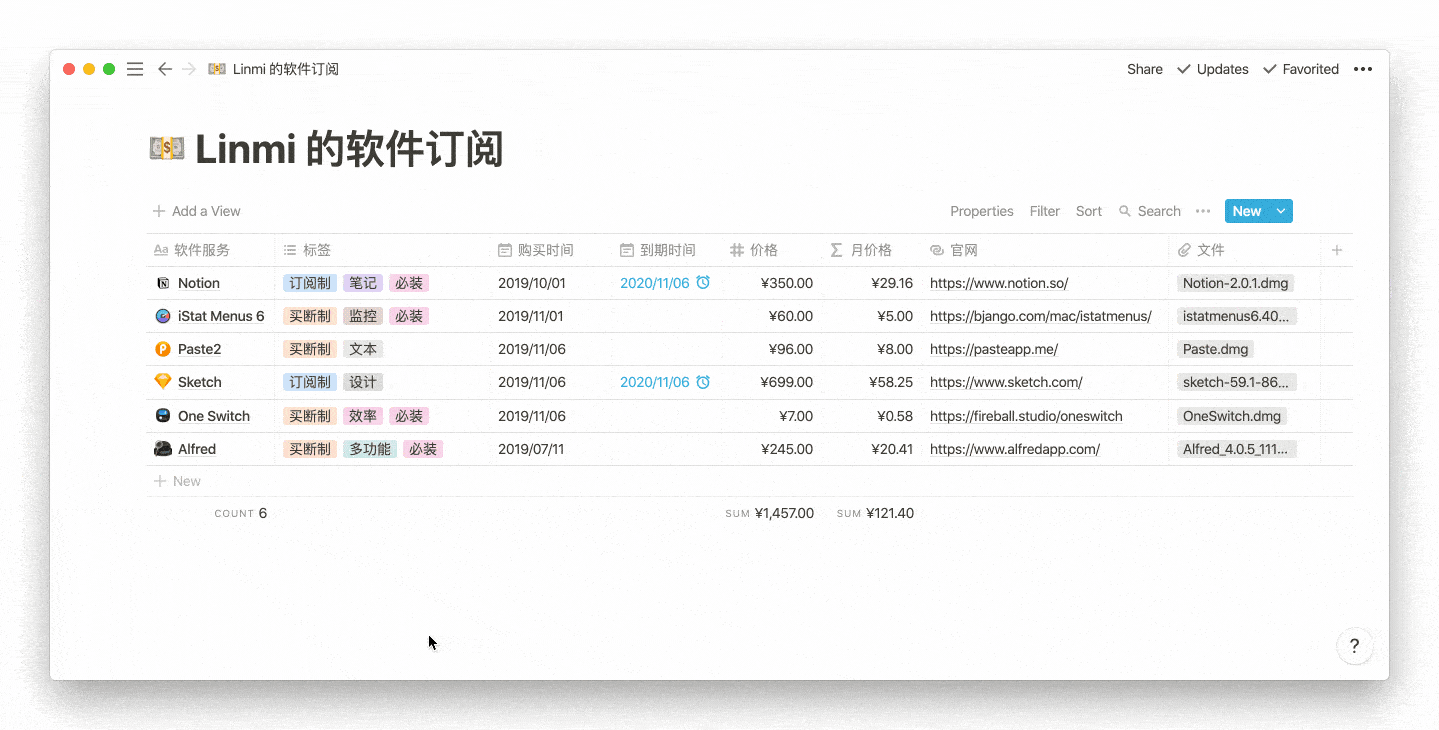The height and width of the screenshot is (730, 1439).
Task: Open the 月价格 column header menu
Action: (872, 250)
